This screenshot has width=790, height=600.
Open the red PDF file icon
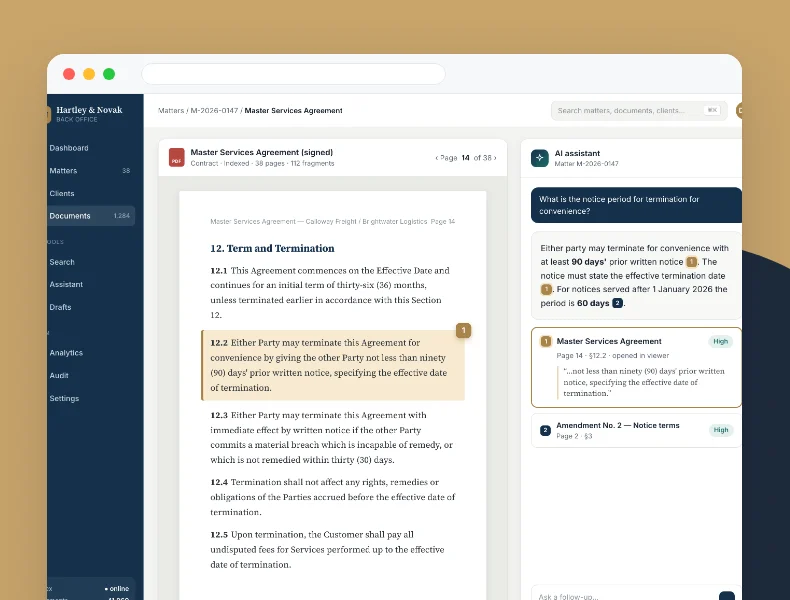tap(176, 157)
